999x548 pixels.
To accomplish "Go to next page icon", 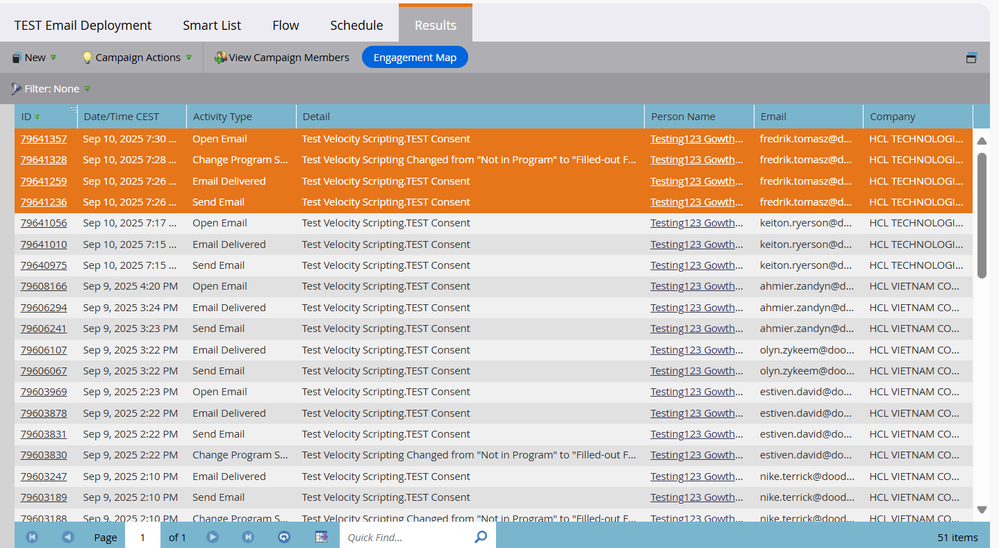I will [212, 537].
